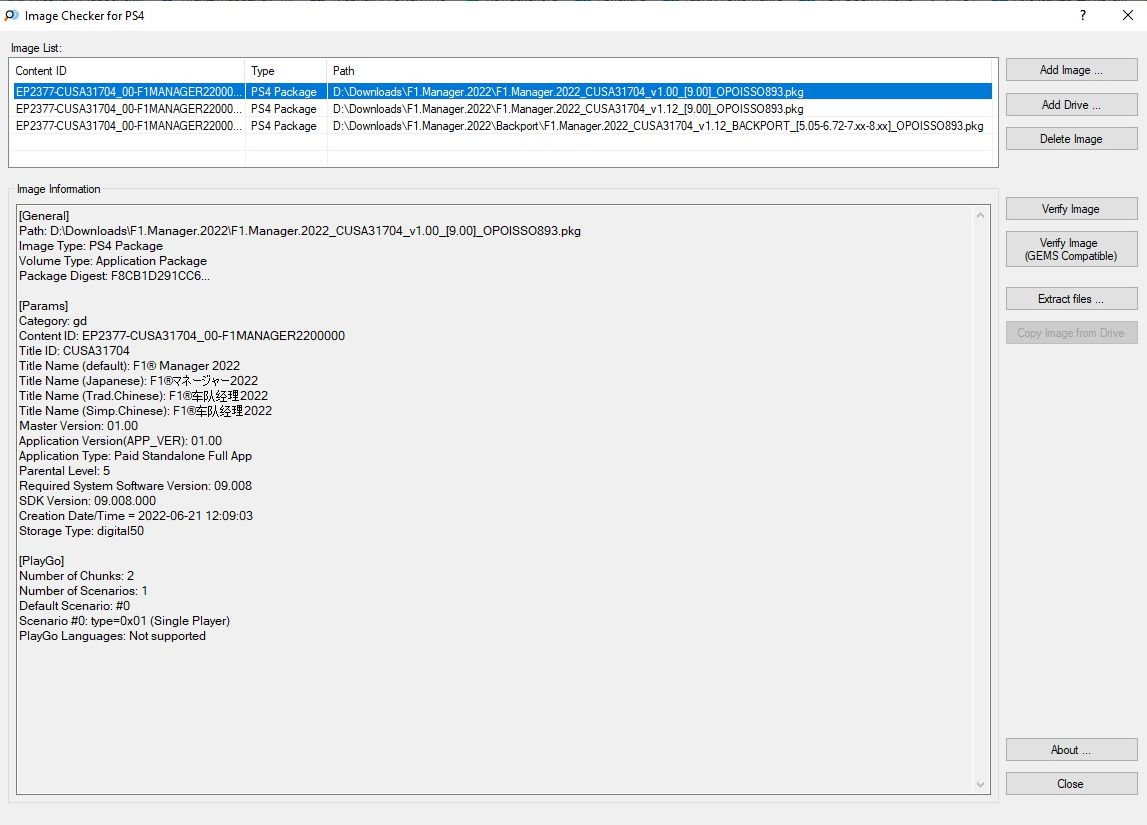Image resolution: width=1147 pixels, height=825 pixels.
Task: Click the Default Scenario: #0 line
Action: [x=75, y=606]
